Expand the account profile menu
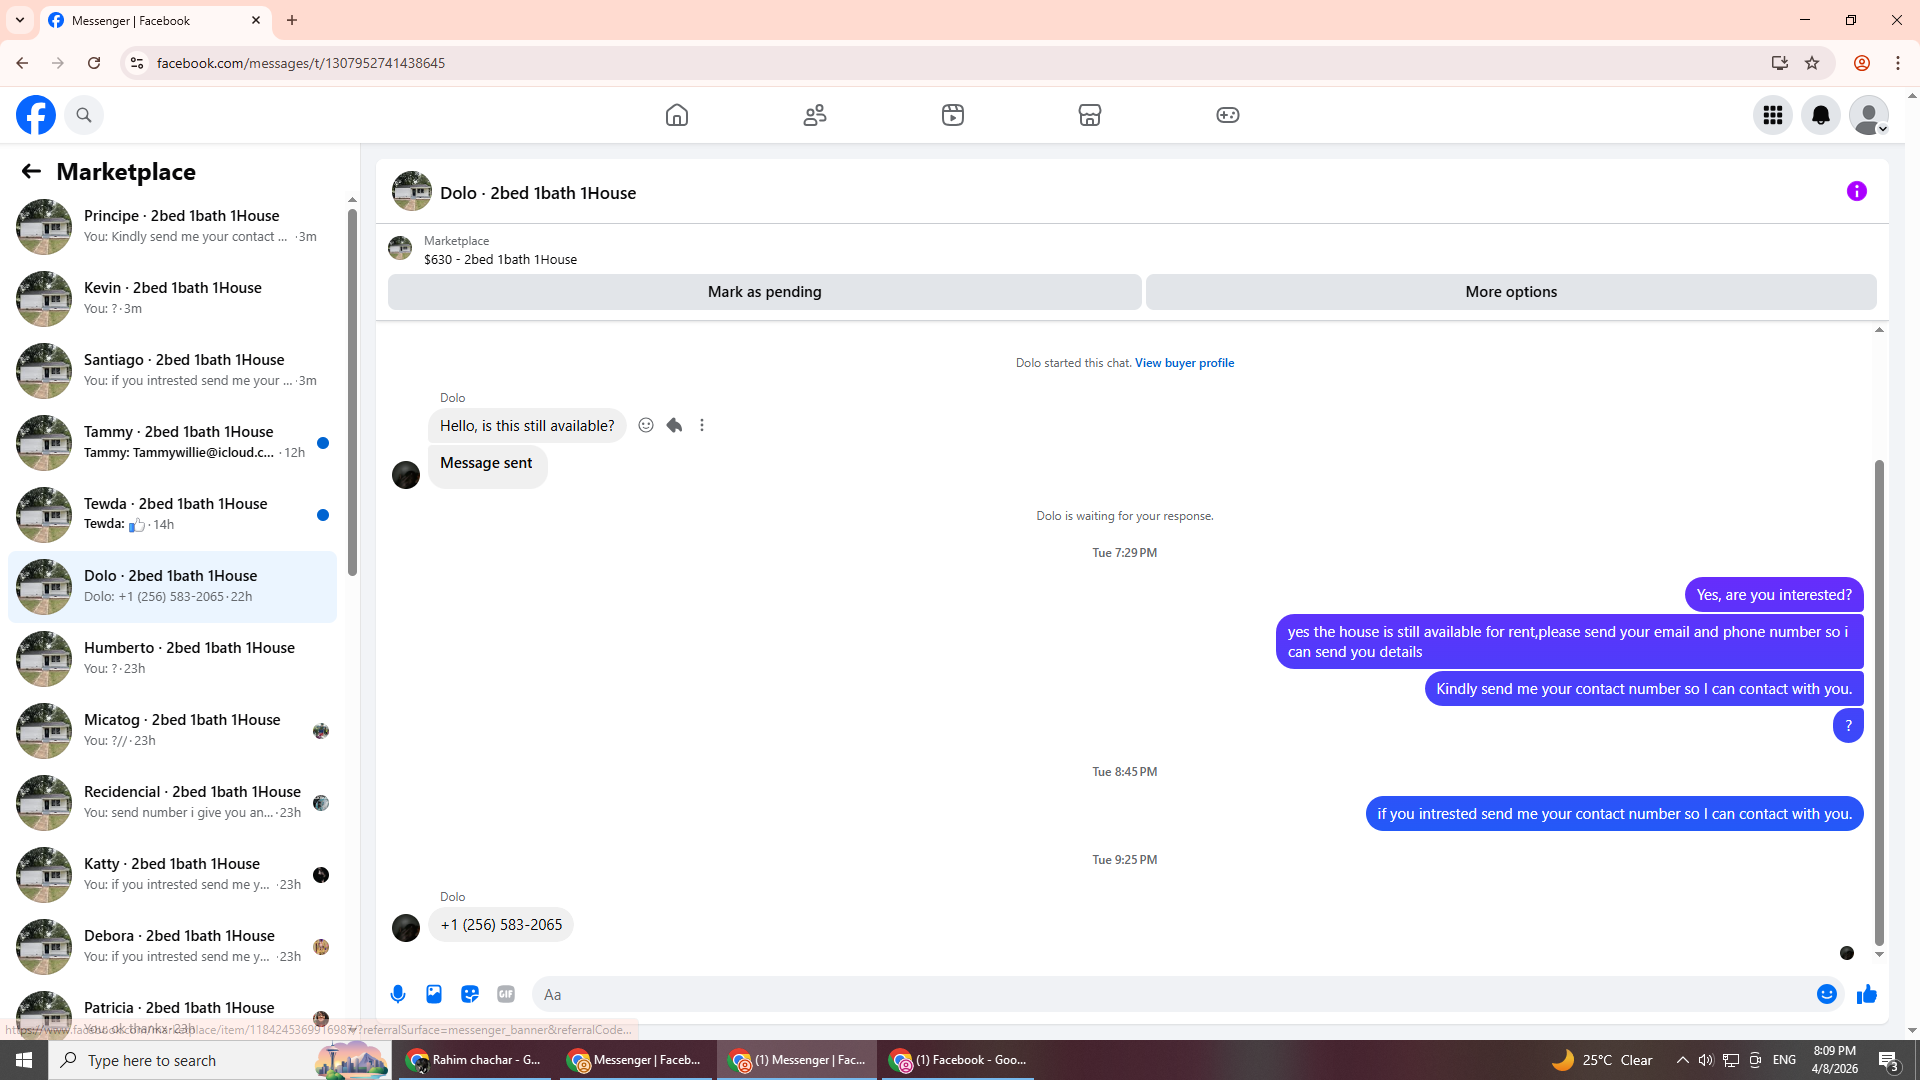1920x1080 pixels. (x=1868, y=115)
